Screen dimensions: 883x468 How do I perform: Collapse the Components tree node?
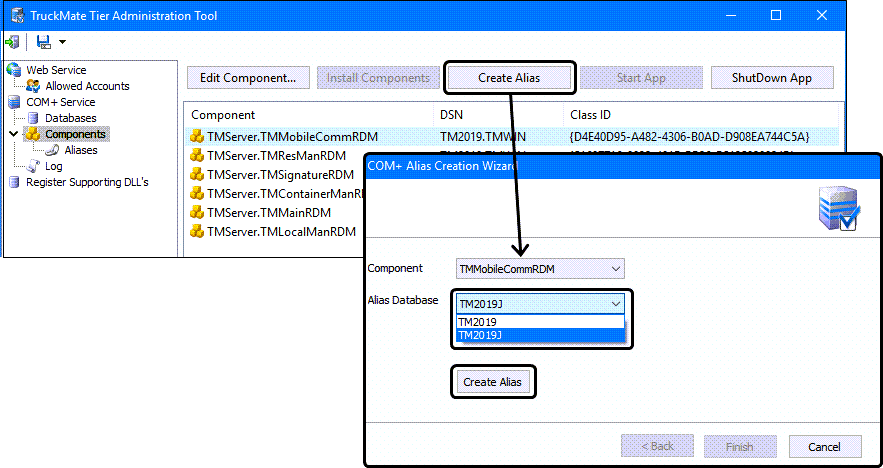(13, 134)
